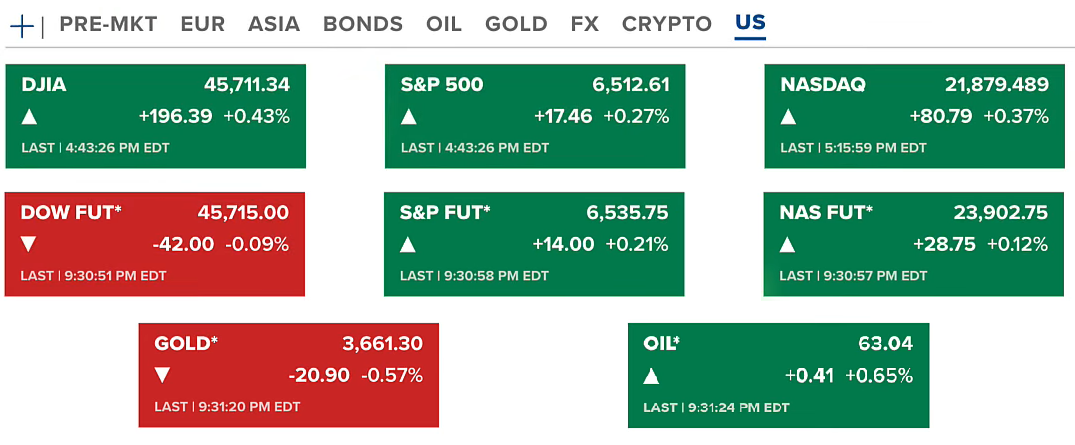Screen dimensions: 1075x445
Task: Click the DOW FUT down arrow icon
Action: pyautogui.click(x=29, y=244)
